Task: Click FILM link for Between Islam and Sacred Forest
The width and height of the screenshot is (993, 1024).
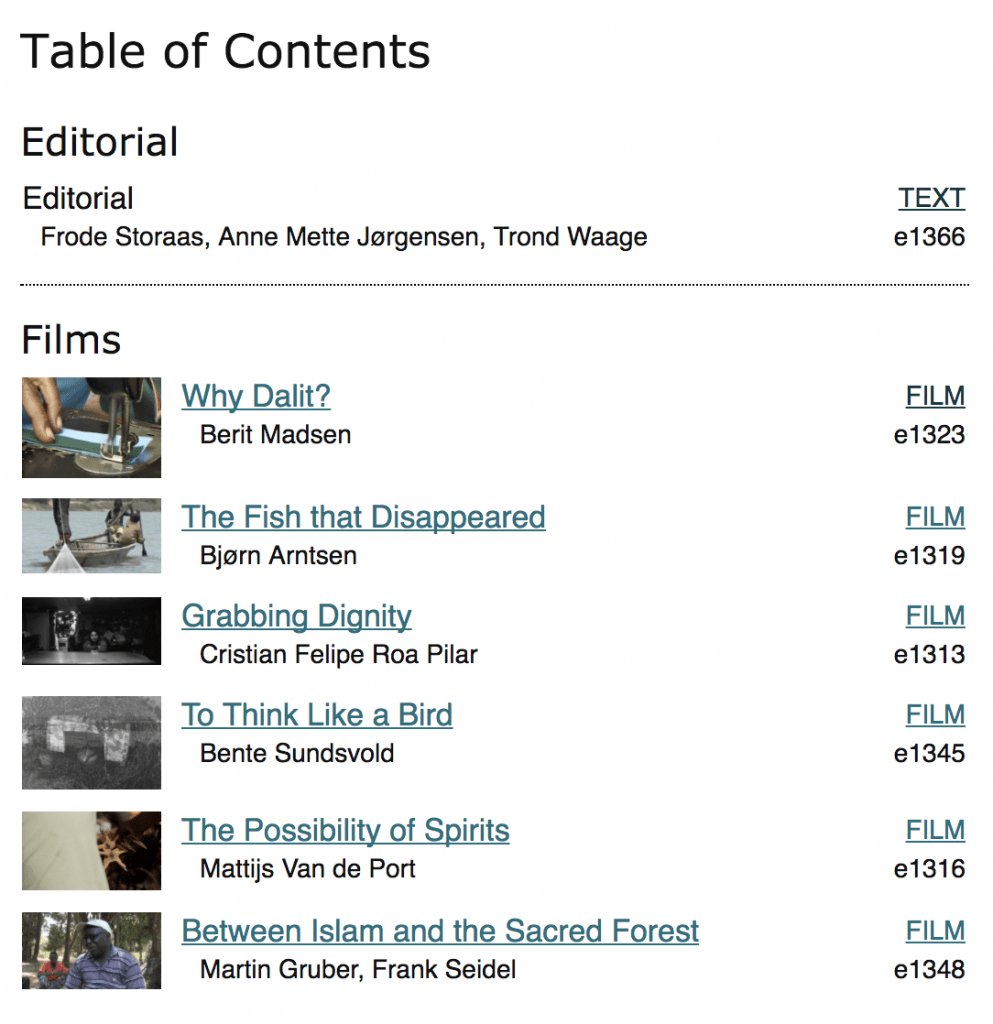Action: (x=935, y=931)
